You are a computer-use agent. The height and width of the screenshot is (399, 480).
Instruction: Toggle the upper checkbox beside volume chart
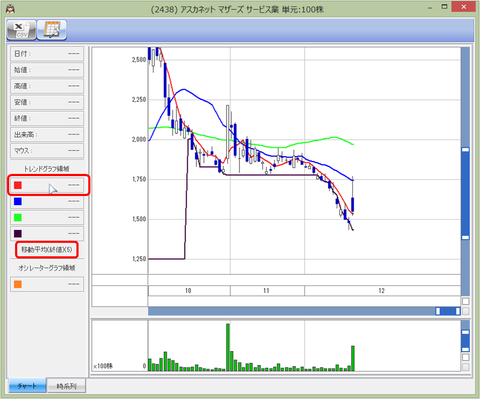tap(466, 357)
